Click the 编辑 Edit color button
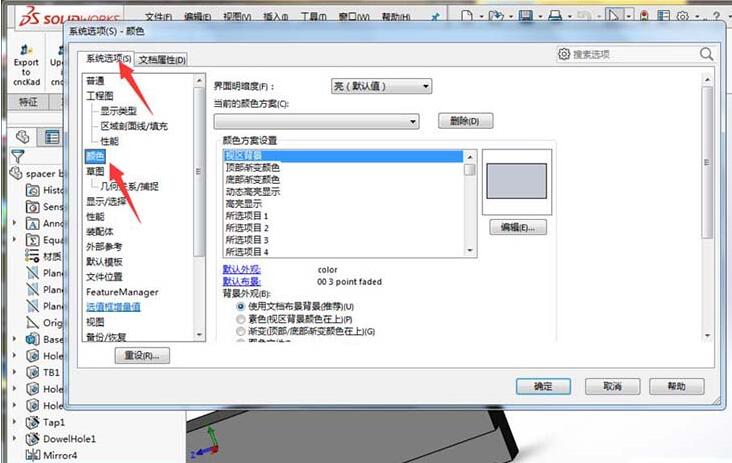The image size is (732, 463). 518,227
